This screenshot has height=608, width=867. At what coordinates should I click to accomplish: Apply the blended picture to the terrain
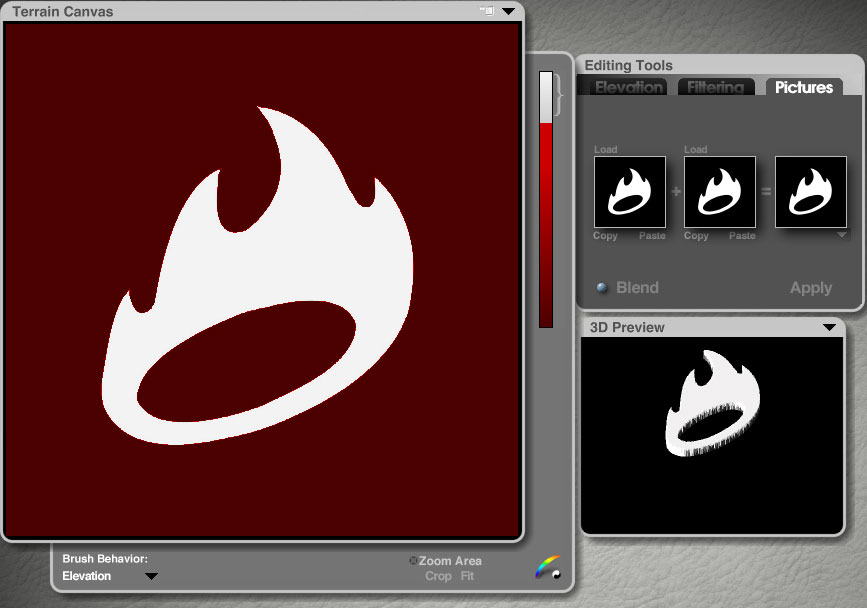tap(811, 287)
